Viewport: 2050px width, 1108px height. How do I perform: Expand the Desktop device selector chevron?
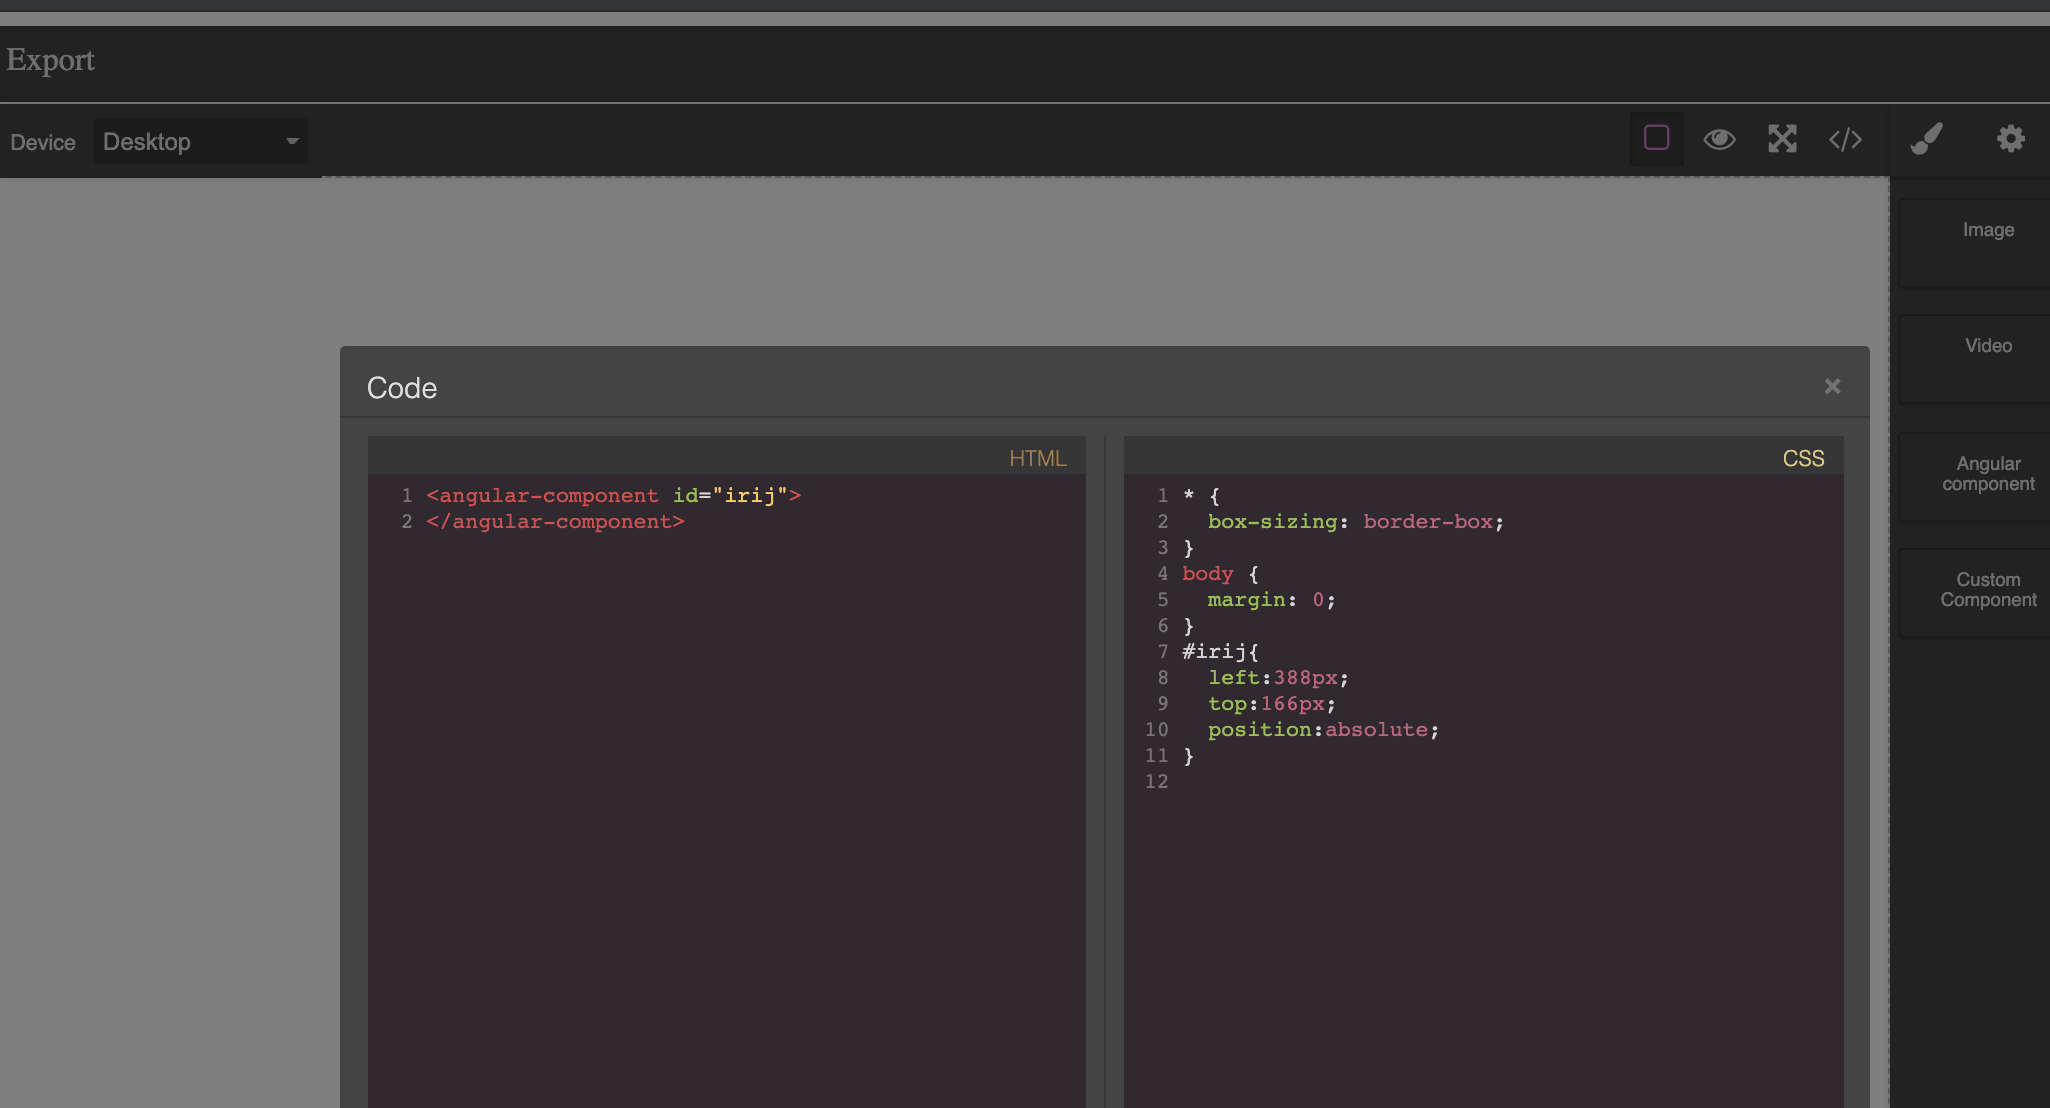click(290, 141)
